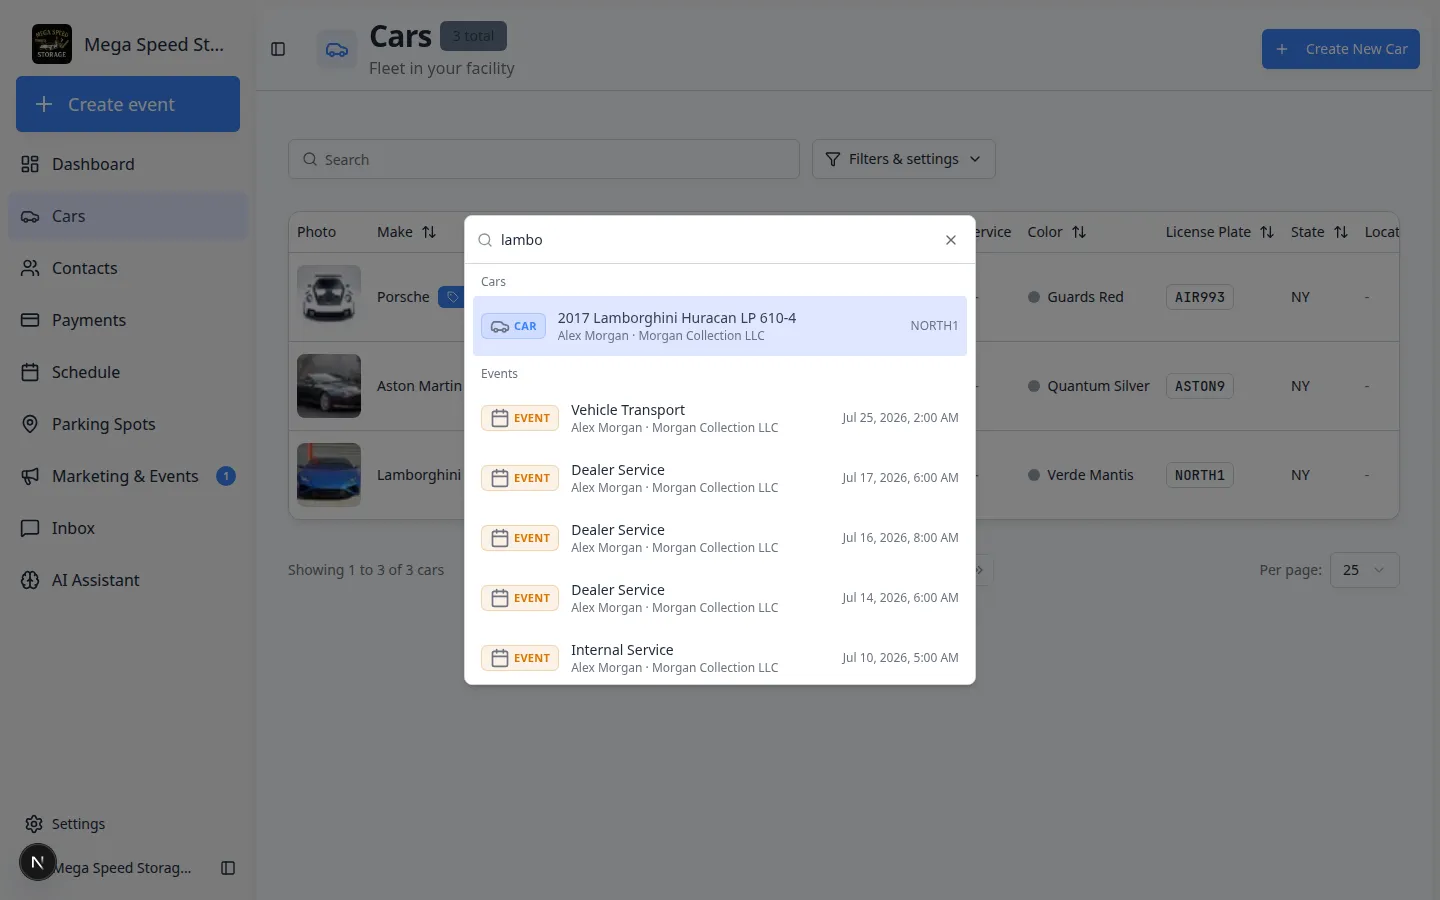Click the magnifier icon in lambo search
The height and width of the screenshot is (900, 1440).
click(485, 240)
